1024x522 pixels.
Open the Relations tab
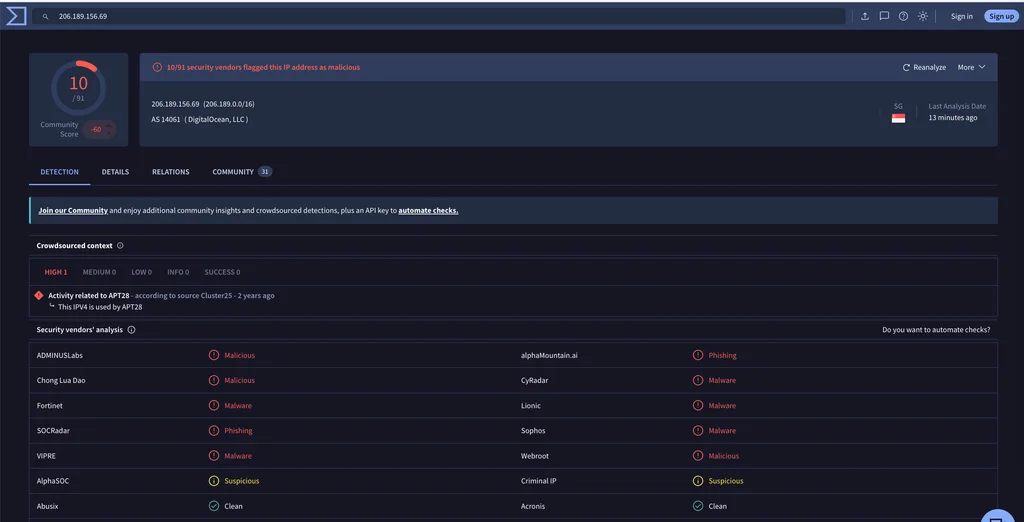pyautogui.click(x=170, y=172)
